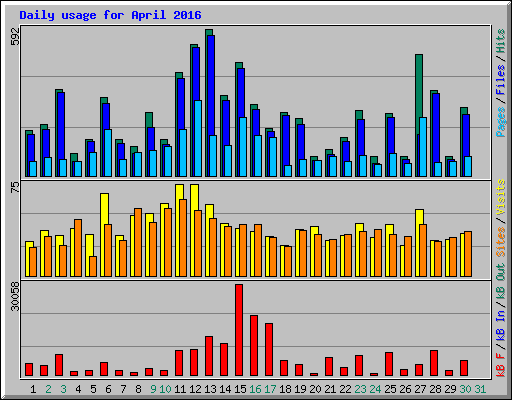The height and width of the screenshot is (400, 512).
Task: Click the short orange Sites bar for day 5
Action: pos(93,266)
